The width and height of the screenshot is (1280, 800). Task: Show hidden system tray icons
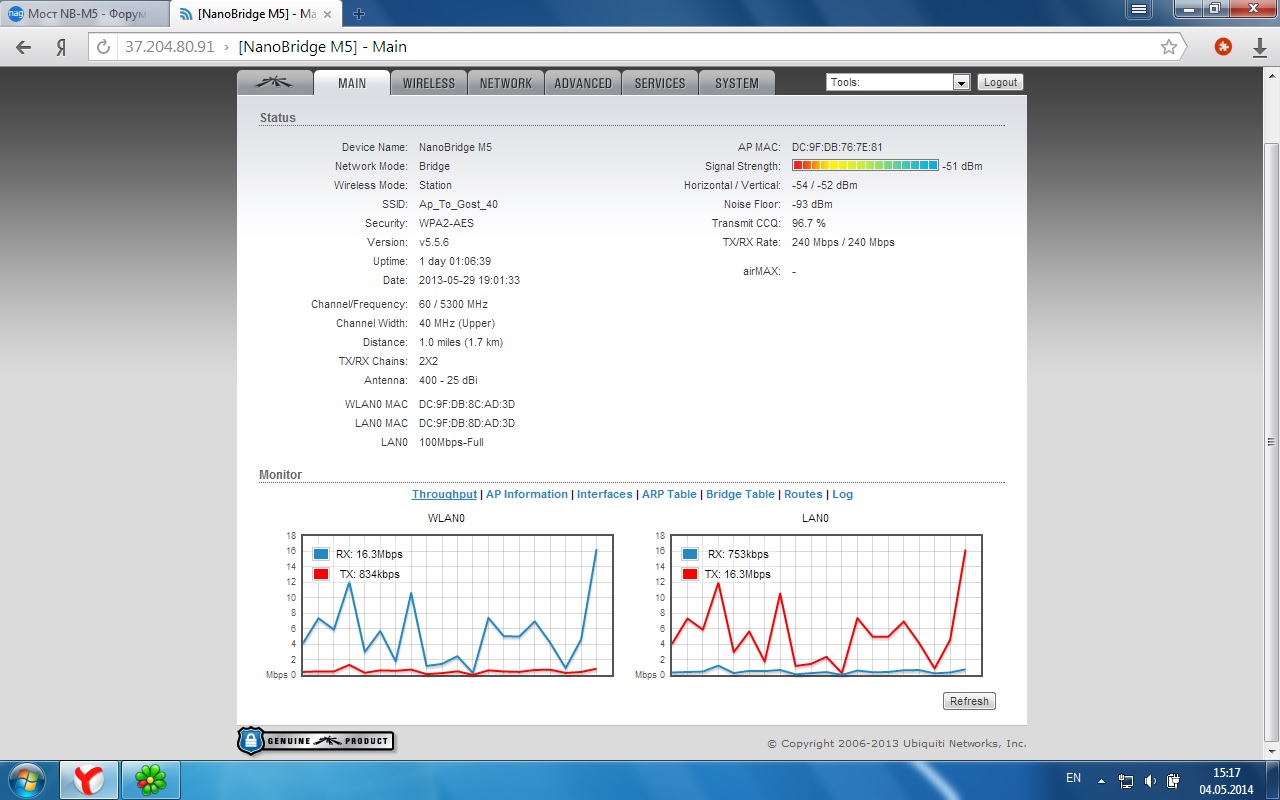click(x=1101, y=780)
